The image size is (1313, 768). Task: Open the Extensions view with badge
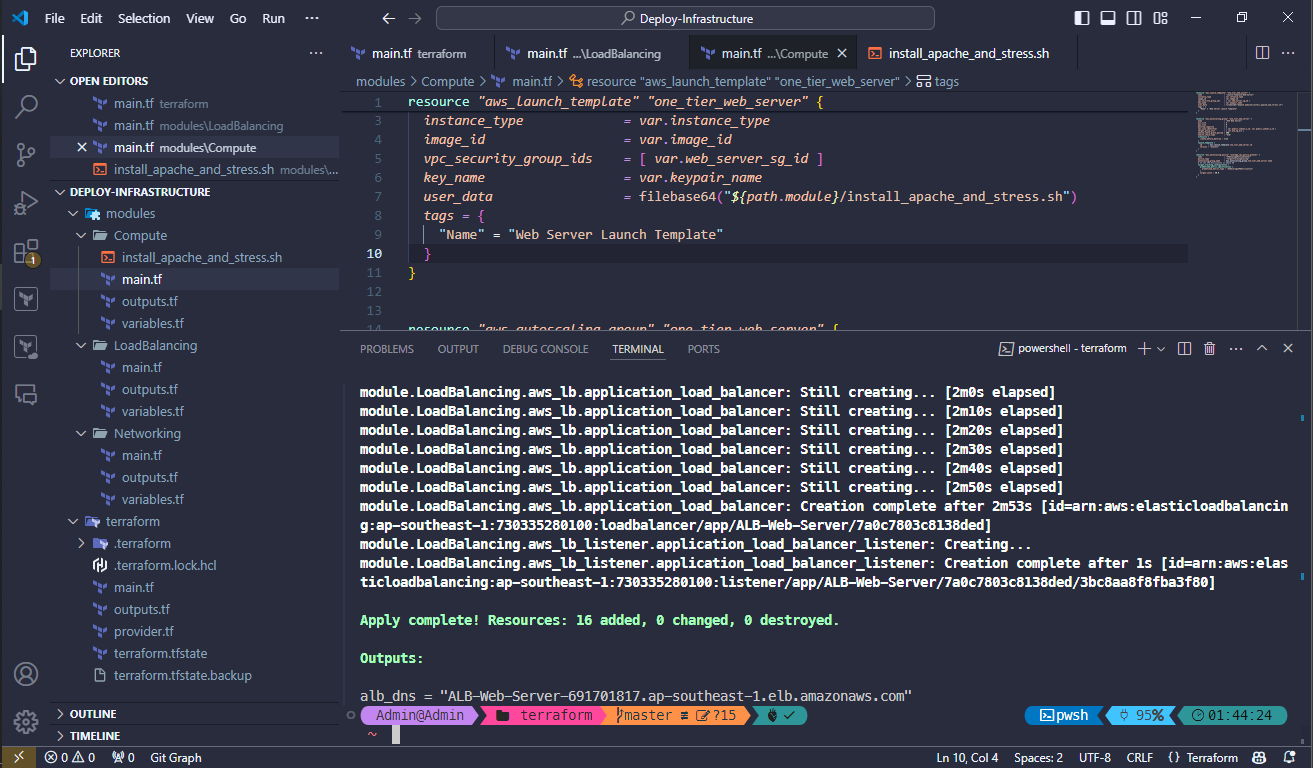tap(26, 251)
